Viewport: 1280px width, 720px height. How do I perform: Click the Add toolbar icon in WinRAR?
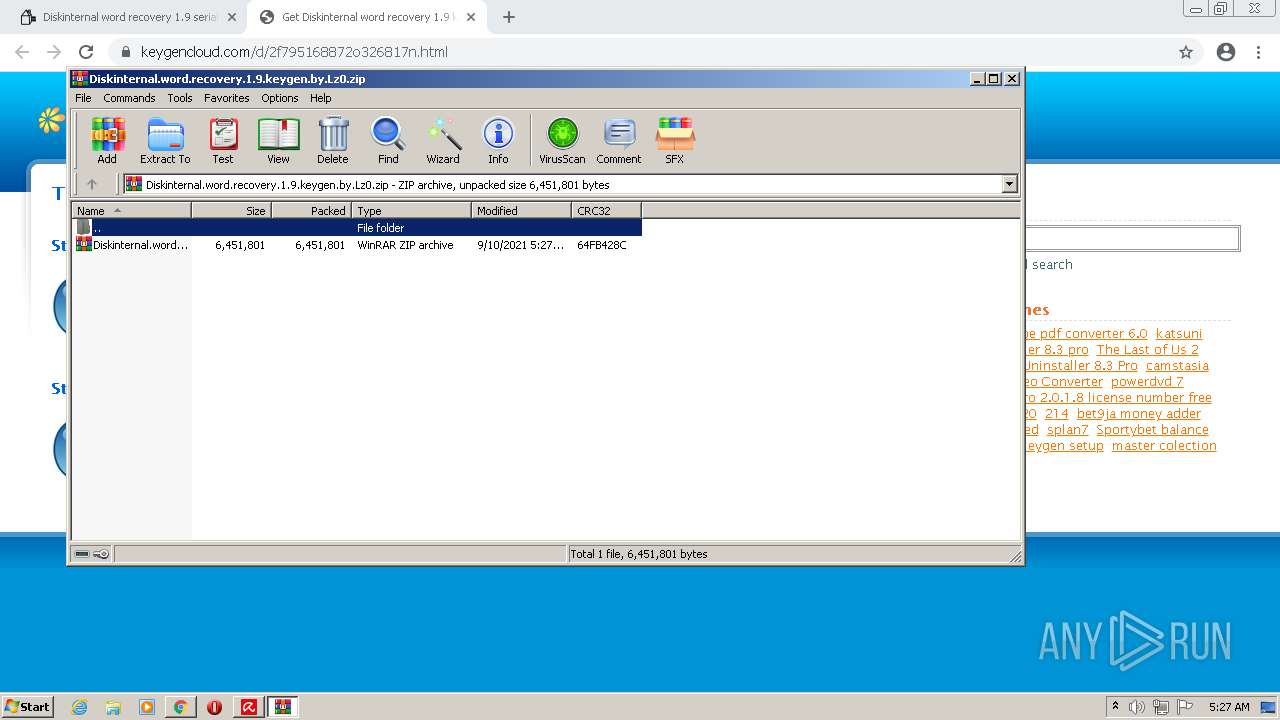[x=107, y=140]
